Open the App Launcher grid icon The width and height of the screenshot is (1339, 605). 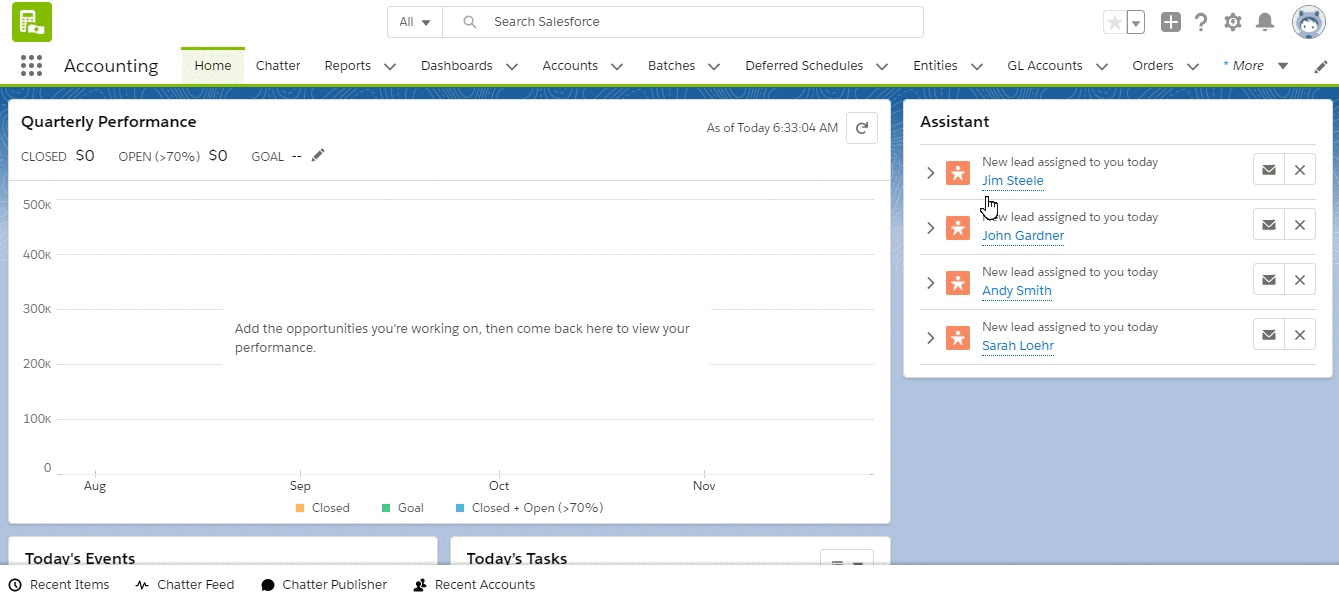pos(31,66)
